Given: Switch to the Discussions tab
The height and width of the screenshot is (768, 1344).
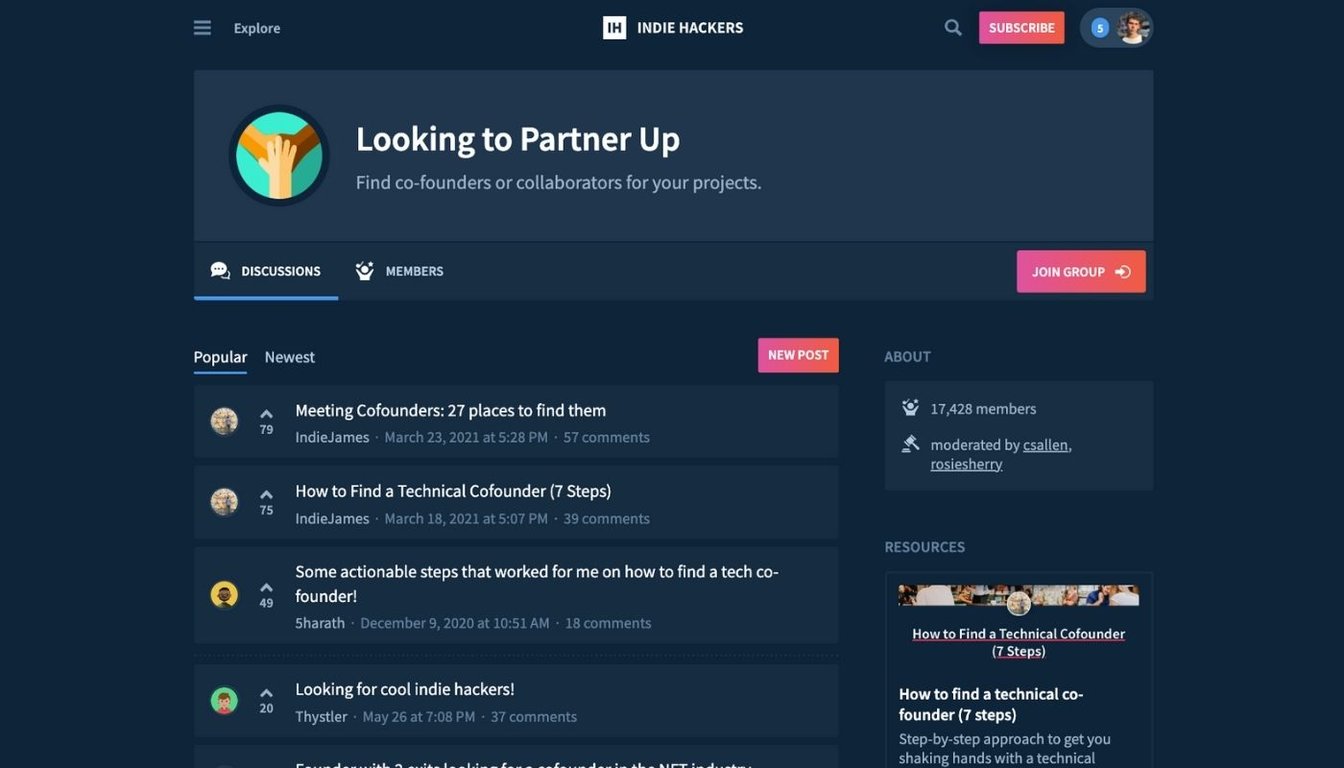Looking at the screenshot, I should (266, 271).
